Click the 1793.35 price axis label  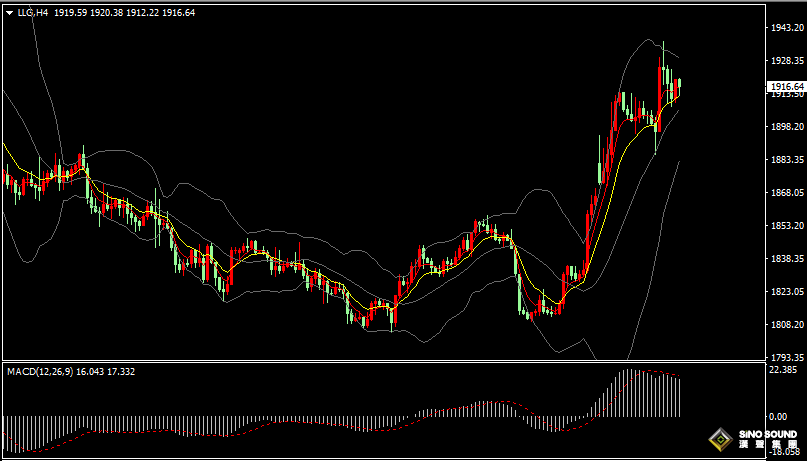click(x=786, y=357)
